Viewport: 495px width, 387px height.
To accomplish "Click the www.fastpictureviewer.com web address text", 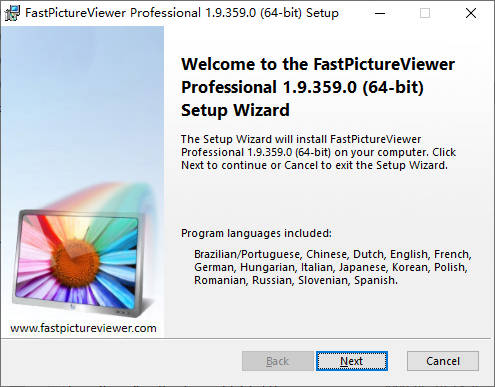I will (x=83, y=328).
